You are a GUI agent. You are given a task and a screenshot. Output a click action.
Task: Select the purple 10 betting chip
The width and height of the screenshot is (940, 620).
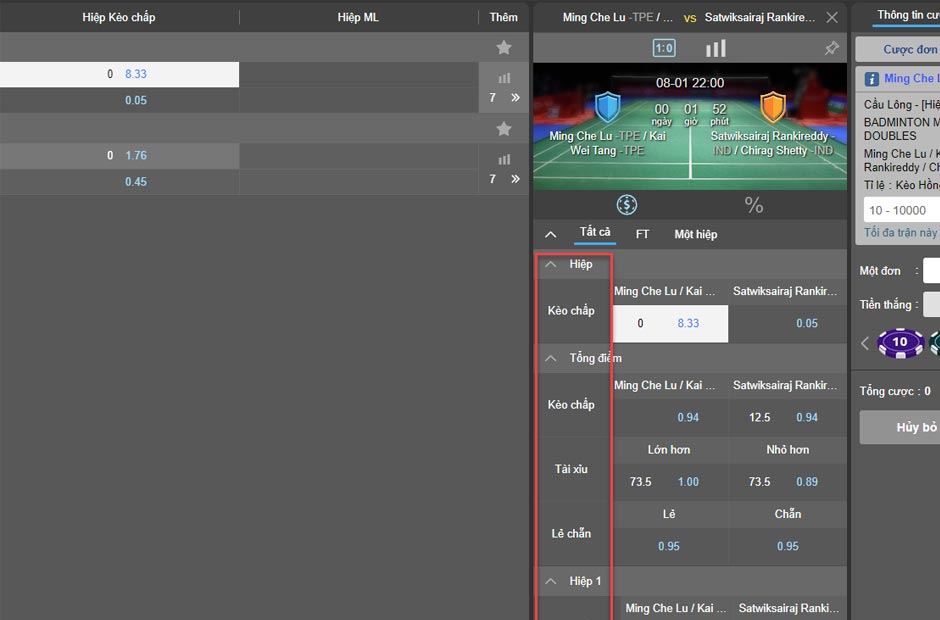coord(900,343)
